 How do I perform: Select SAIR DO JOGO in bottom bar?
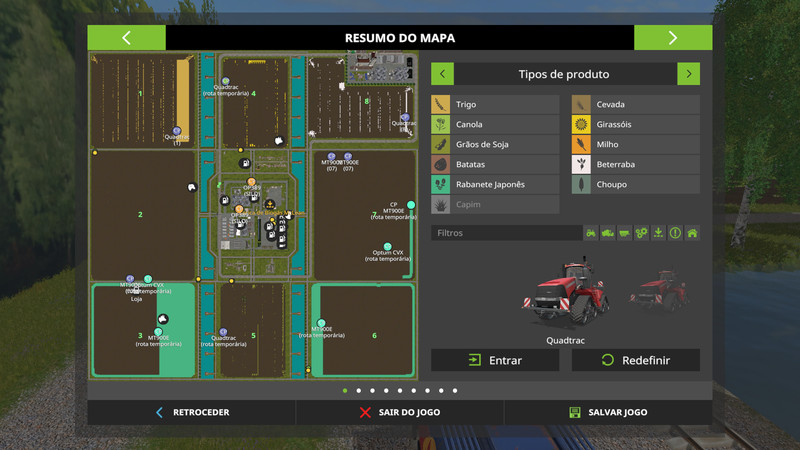coord(400,412)
